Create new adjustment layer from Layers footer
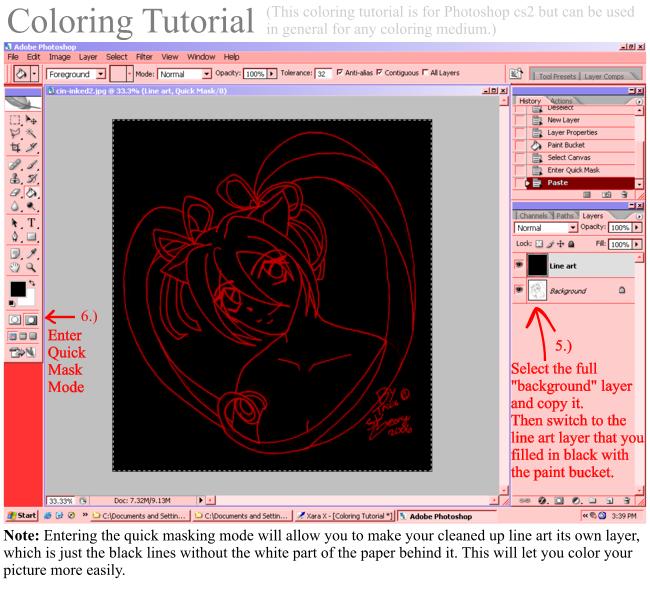Image resolution: width=650 pixels, height=589 pixels. tap(576, 501)
